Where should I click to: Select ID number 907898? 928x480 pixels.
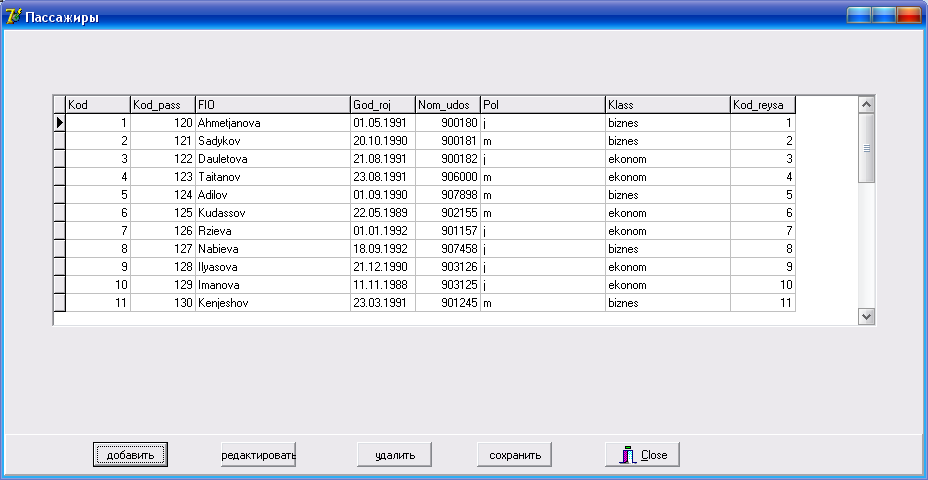[448, 195]
